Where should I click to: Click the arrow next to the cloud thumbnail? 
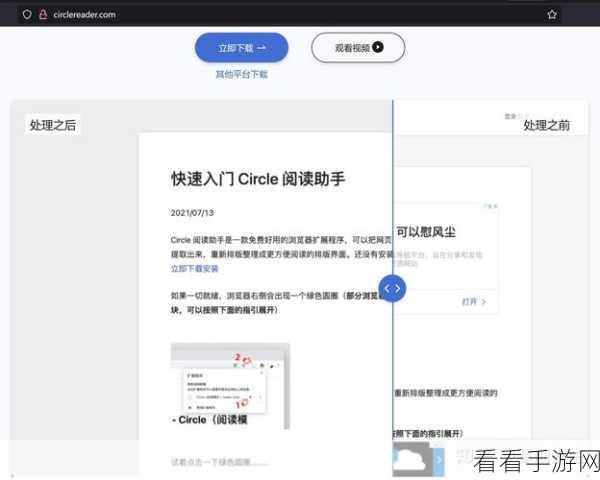439,459
